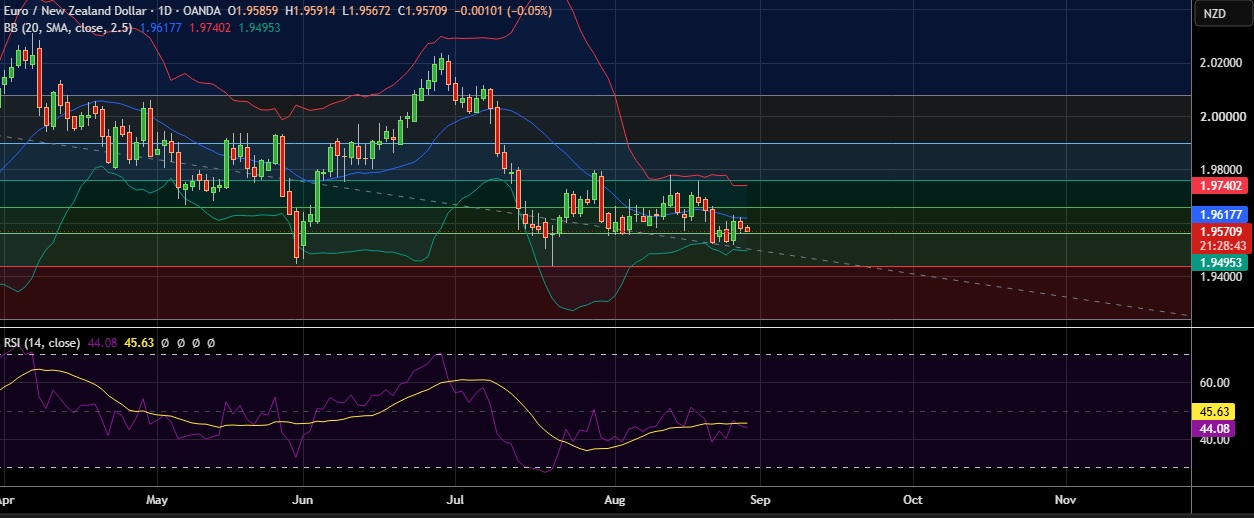Viewport: 1254px width, 518px height.
Task: Click the 2.00000 price axis label
Action: tap(1220, 116)
